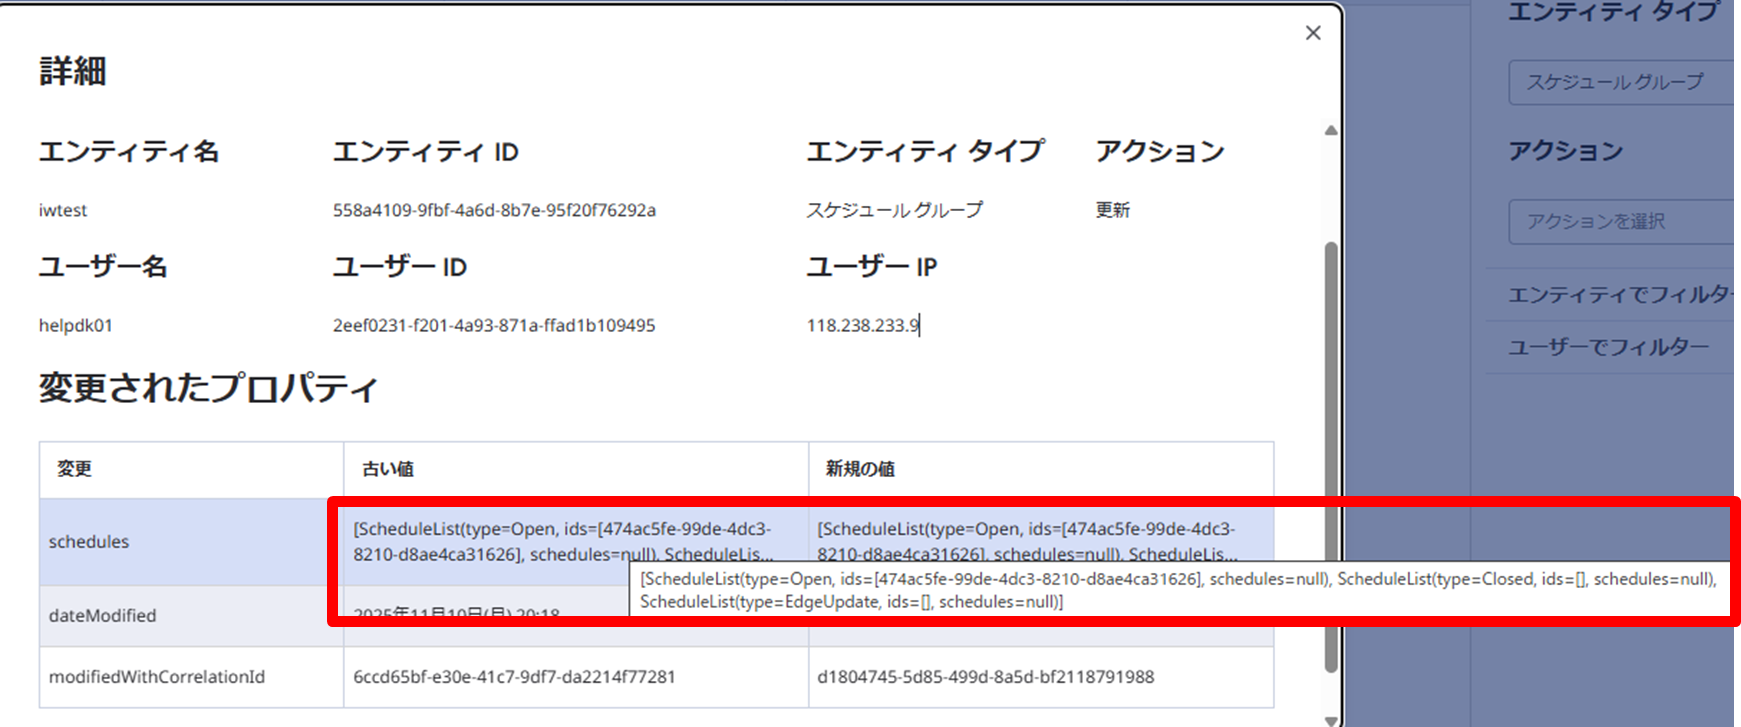Select the schedules row in the changes table
Image resolution: width=1741 pixels, height=727 pixels.
[89, 541]
